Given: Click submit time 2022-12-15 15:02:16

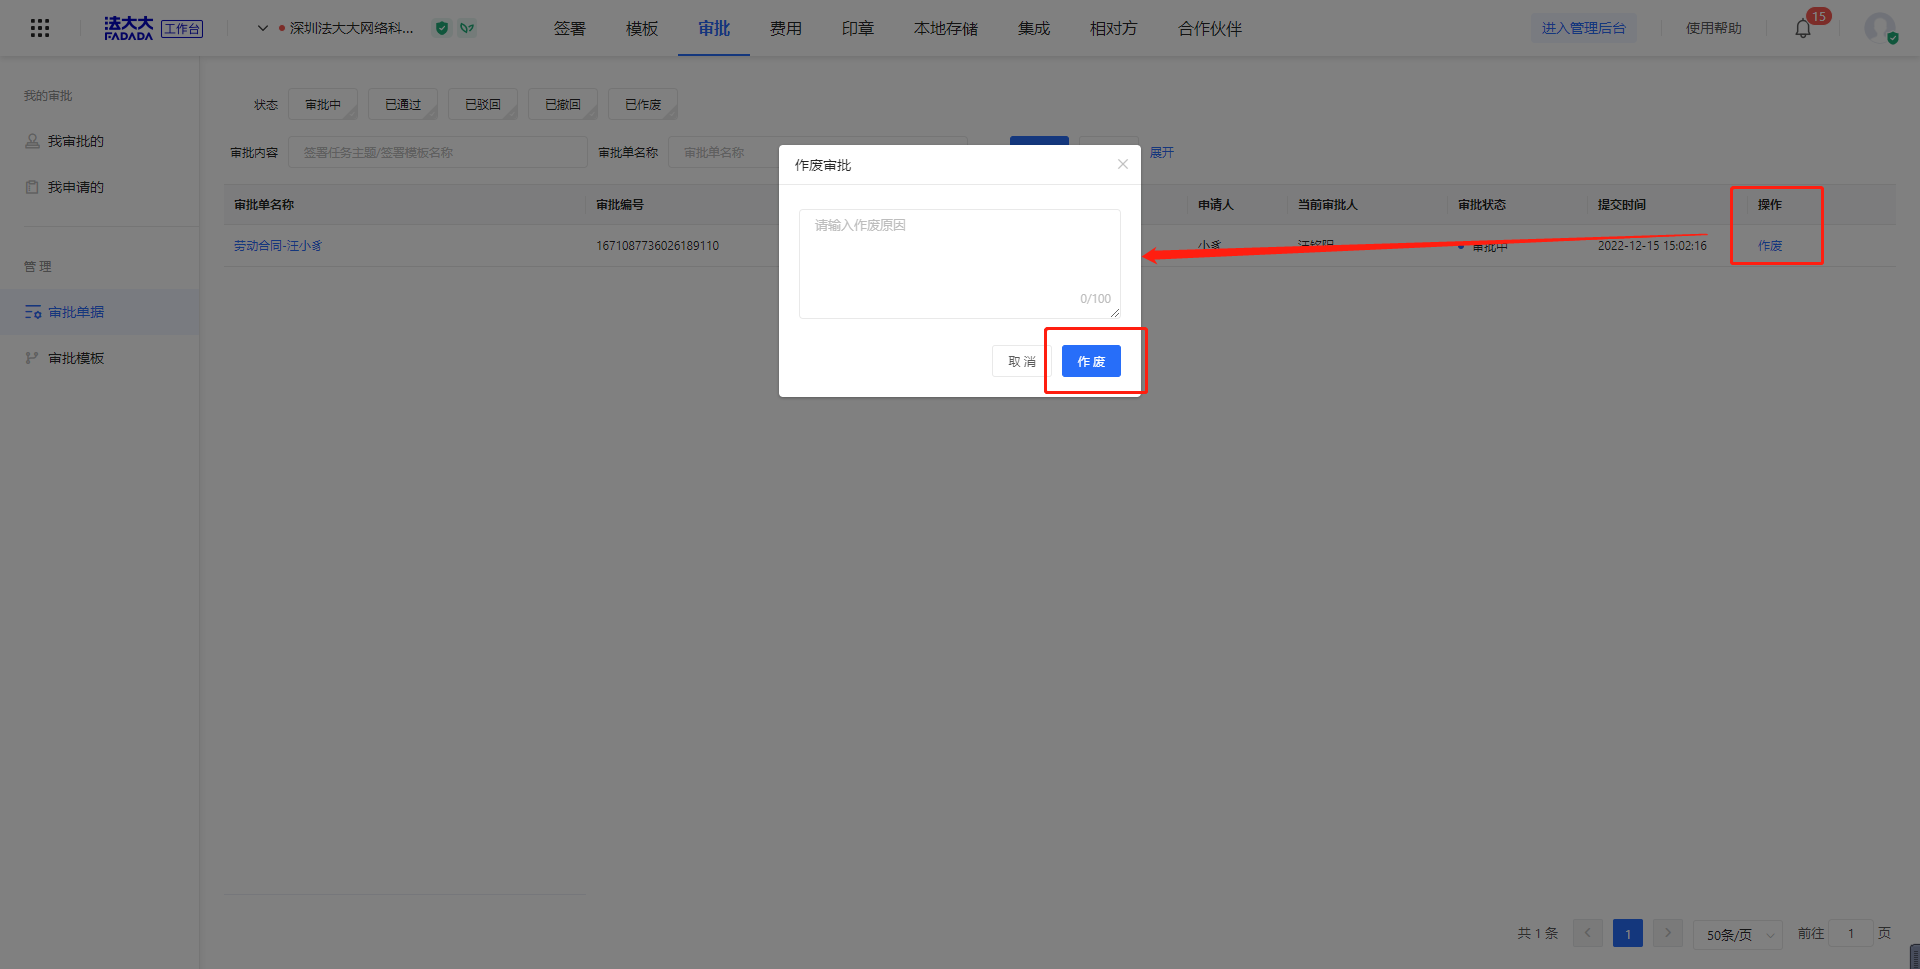Looking at the screenshot, I should coord(1652,245).
